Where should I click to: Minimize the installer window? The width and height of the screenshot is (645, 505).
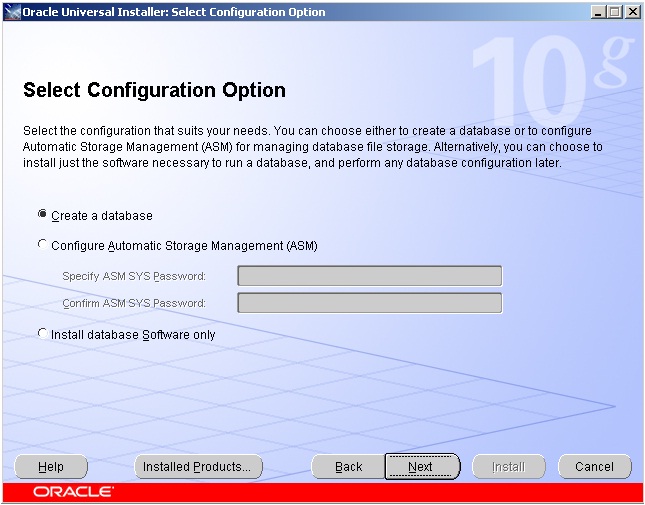pos(598,11)
